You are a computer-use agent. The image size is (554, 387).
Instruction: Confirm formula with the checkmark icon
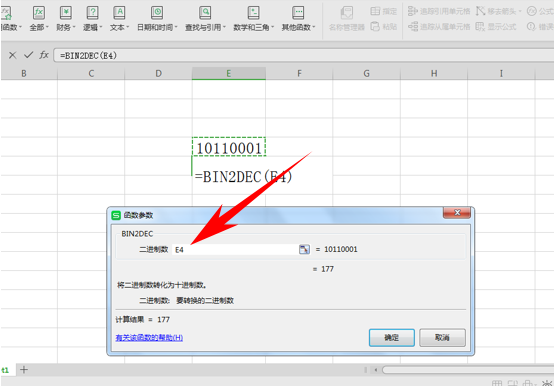(x=28, y=55)
